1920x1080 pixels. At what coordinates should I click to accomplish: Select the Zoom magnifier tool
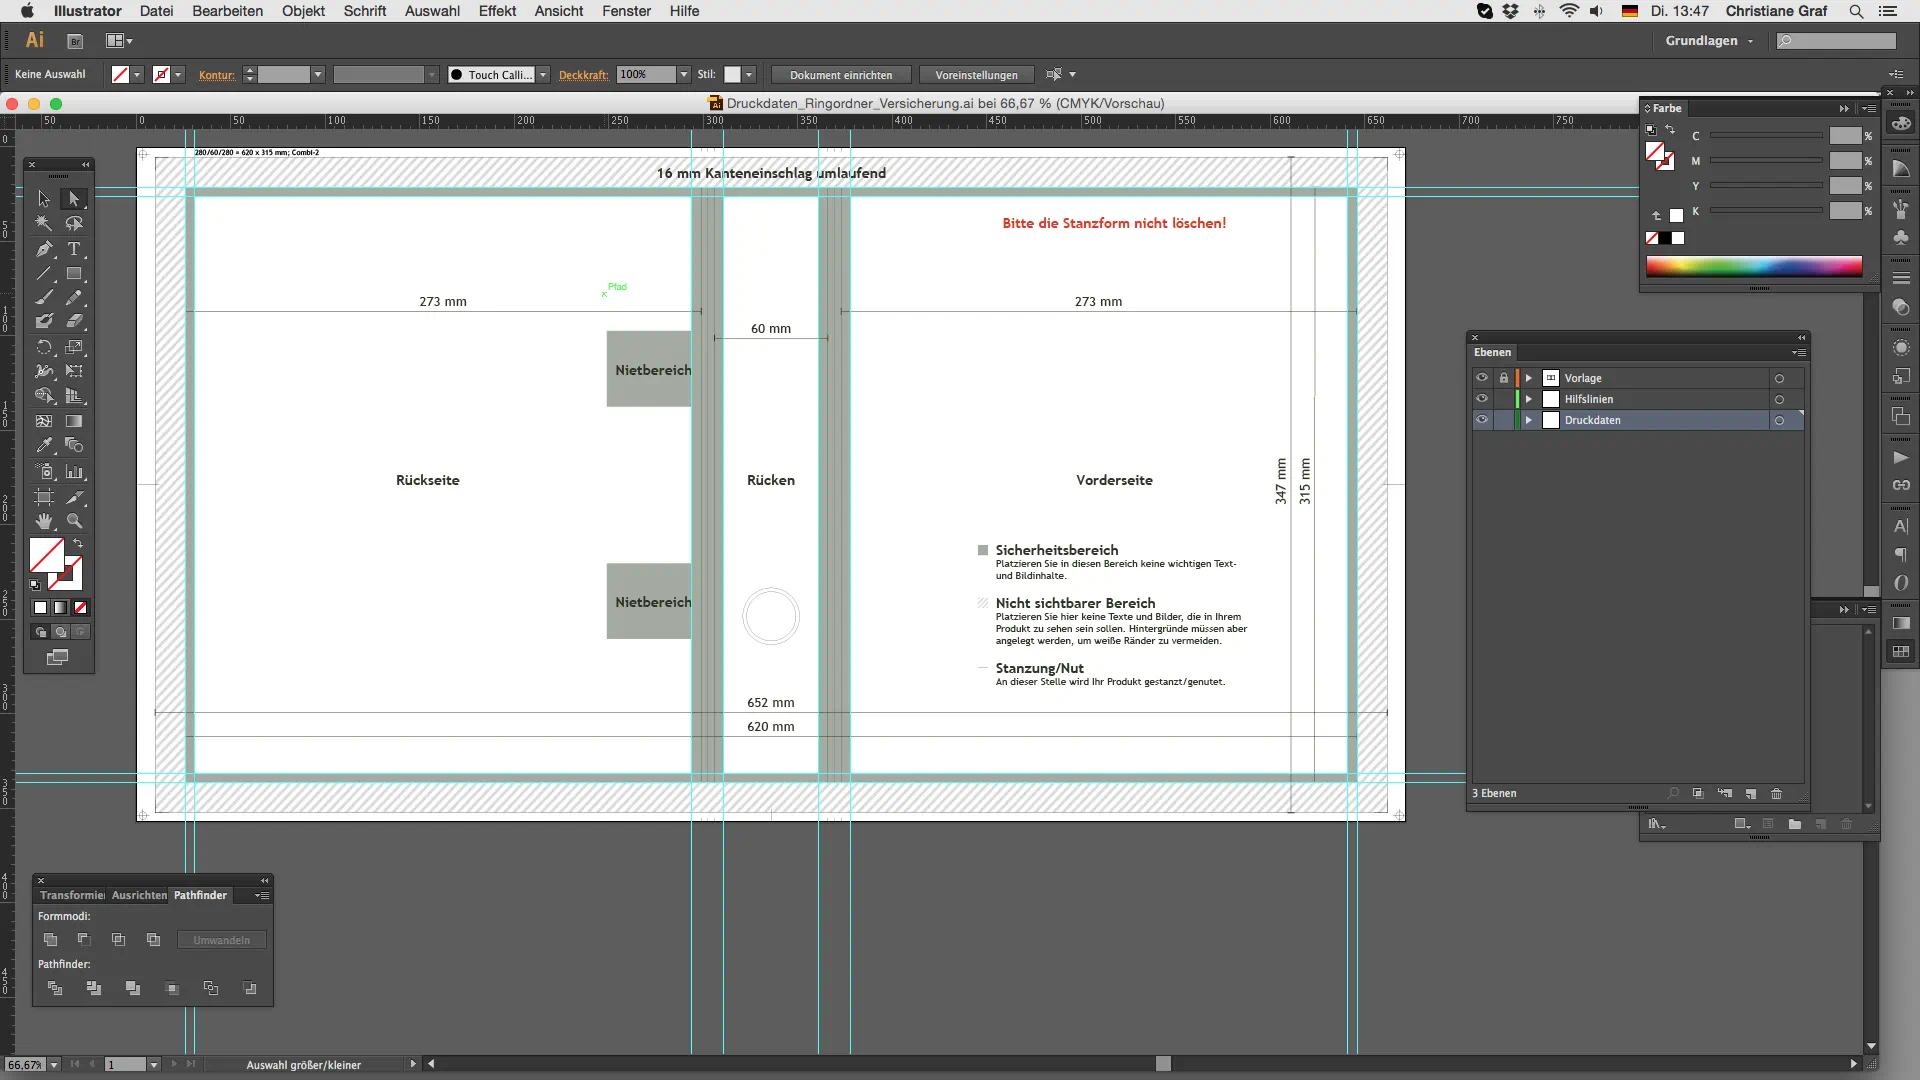coord(74,521)
